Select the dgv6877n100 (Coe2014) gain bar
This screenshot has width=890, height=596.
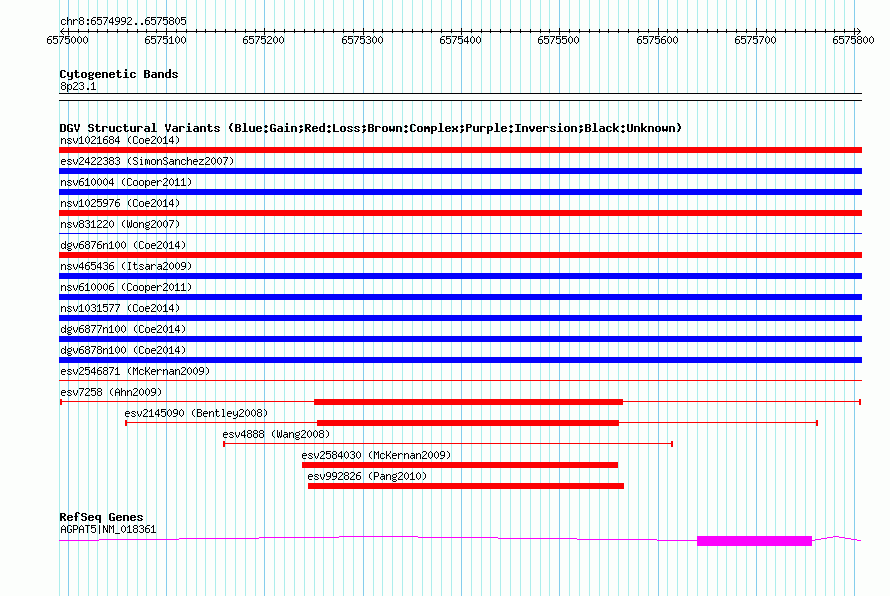click(460, 339)
